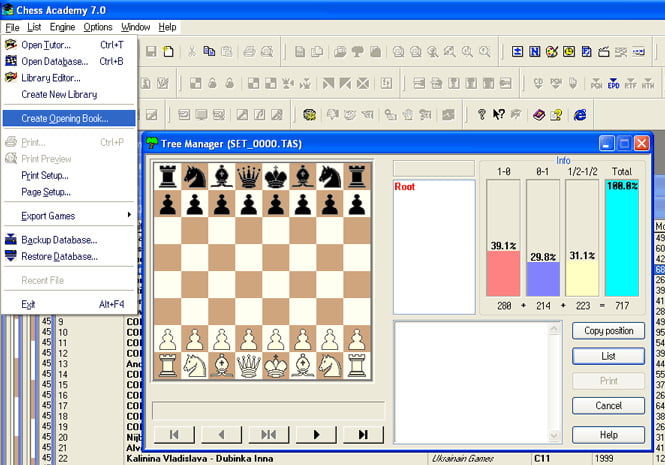Open the Options menu
The image size is (665, 465).
(98, 27)
